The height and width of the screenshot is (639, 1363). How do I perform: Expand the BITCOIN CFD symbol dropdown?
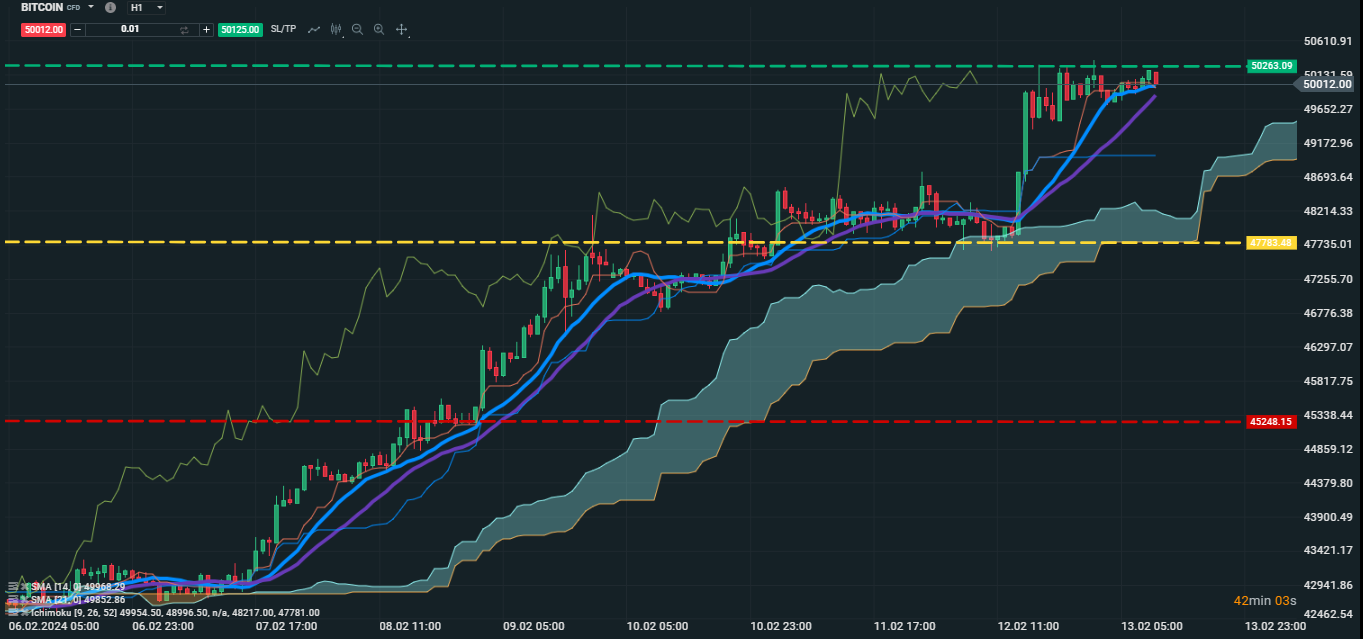coord(90,7)
